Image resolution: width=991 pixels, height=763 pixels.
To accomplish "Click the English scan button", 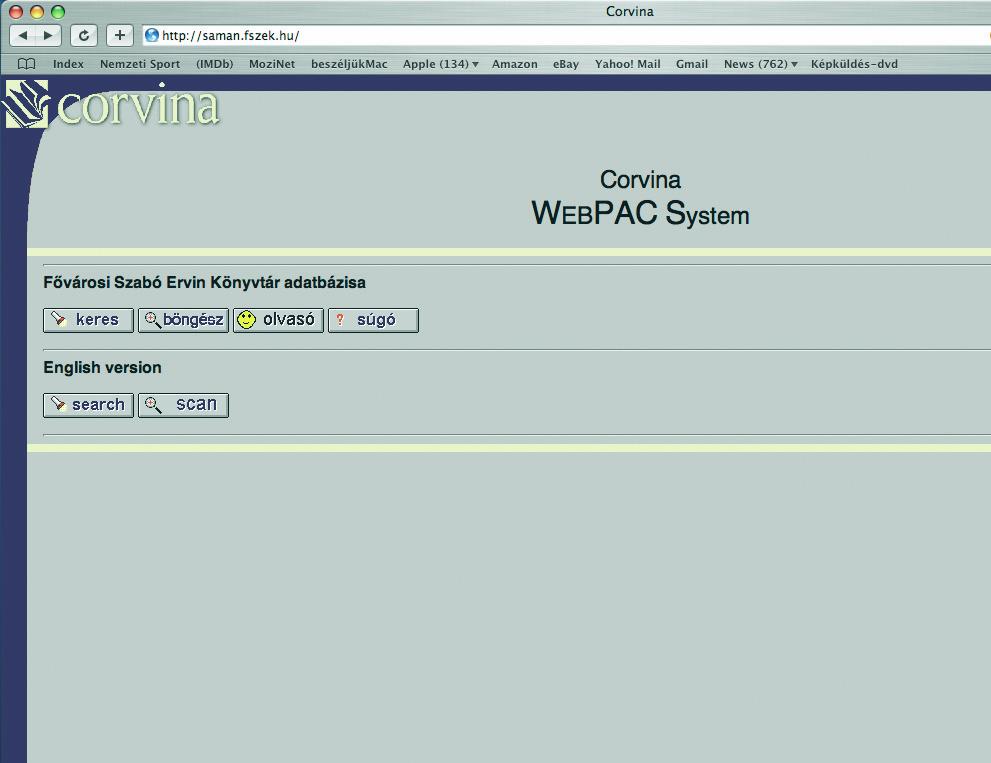I will point(183,405).
